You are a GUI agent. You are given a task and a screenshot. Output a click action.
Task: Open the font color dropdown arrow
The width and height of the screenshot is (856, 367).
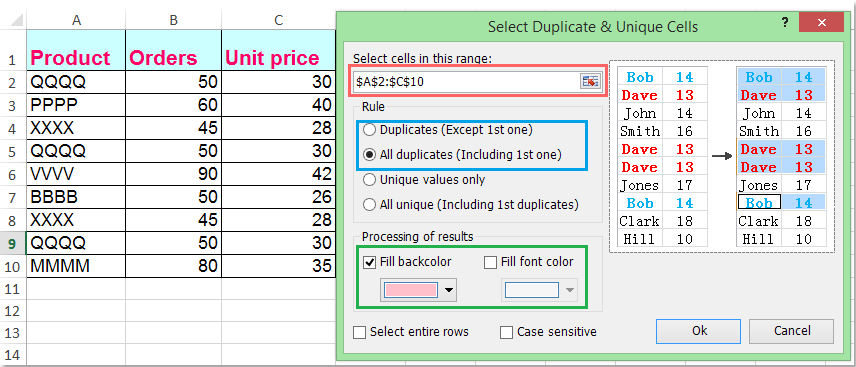point(570,291)
